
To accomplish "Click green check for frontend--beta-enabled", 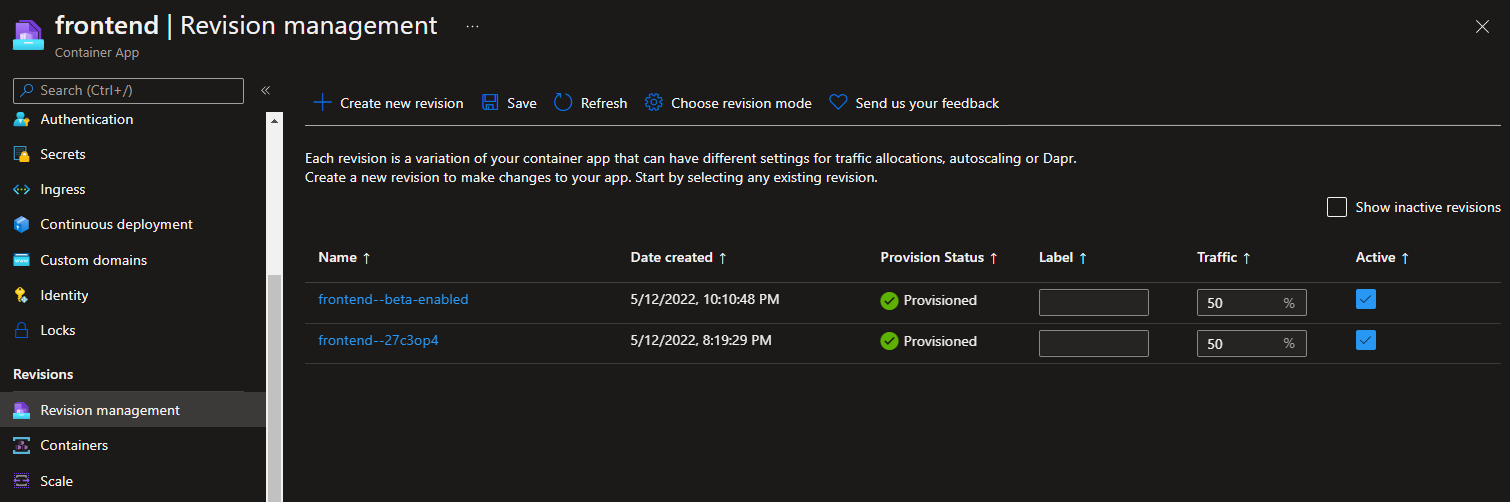I will (x=889, y=300).
